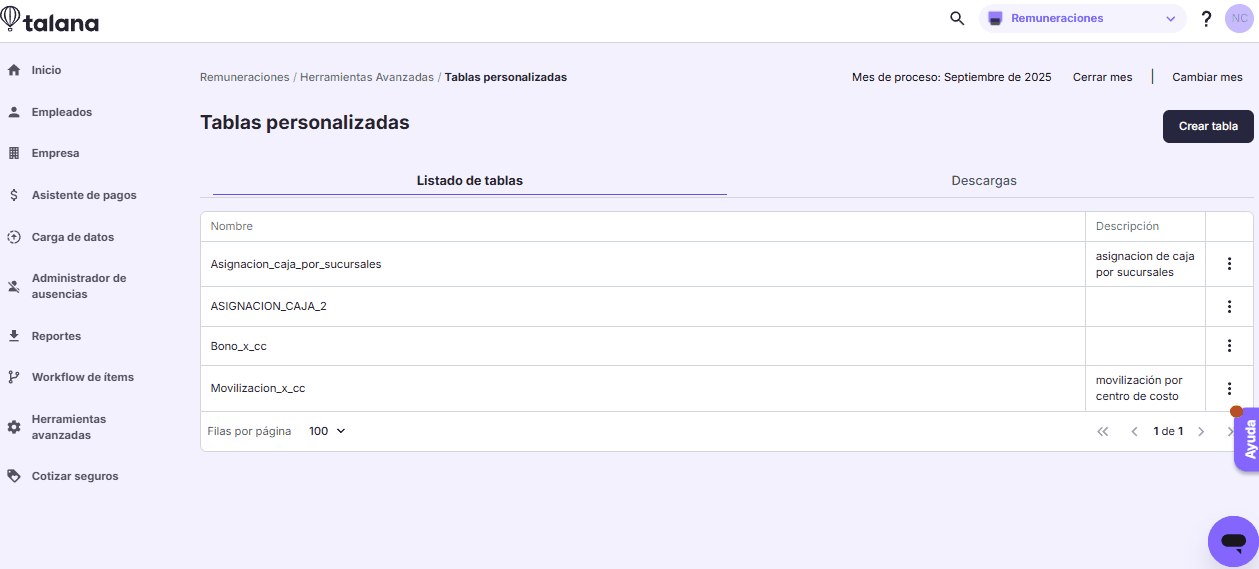Click the NC user avatar
This screenshot has height=569, width=1259.
click(x=1239, y=19)
